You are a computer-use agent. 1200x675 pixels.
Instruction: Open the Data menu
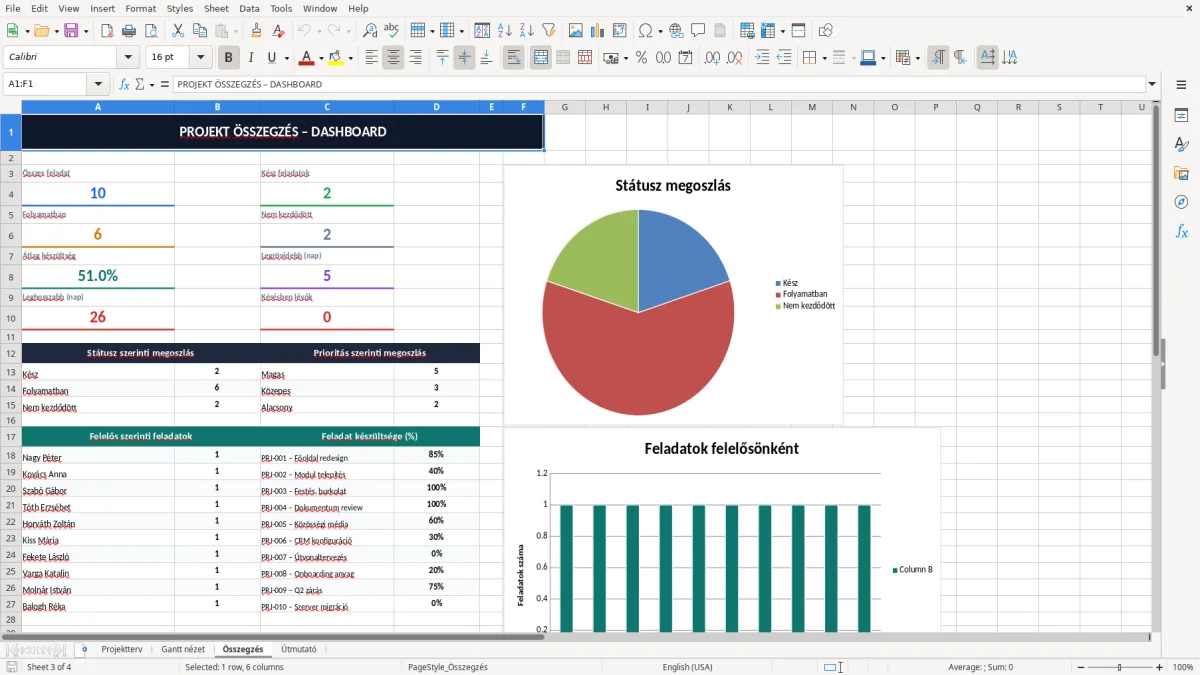[249, 8]
